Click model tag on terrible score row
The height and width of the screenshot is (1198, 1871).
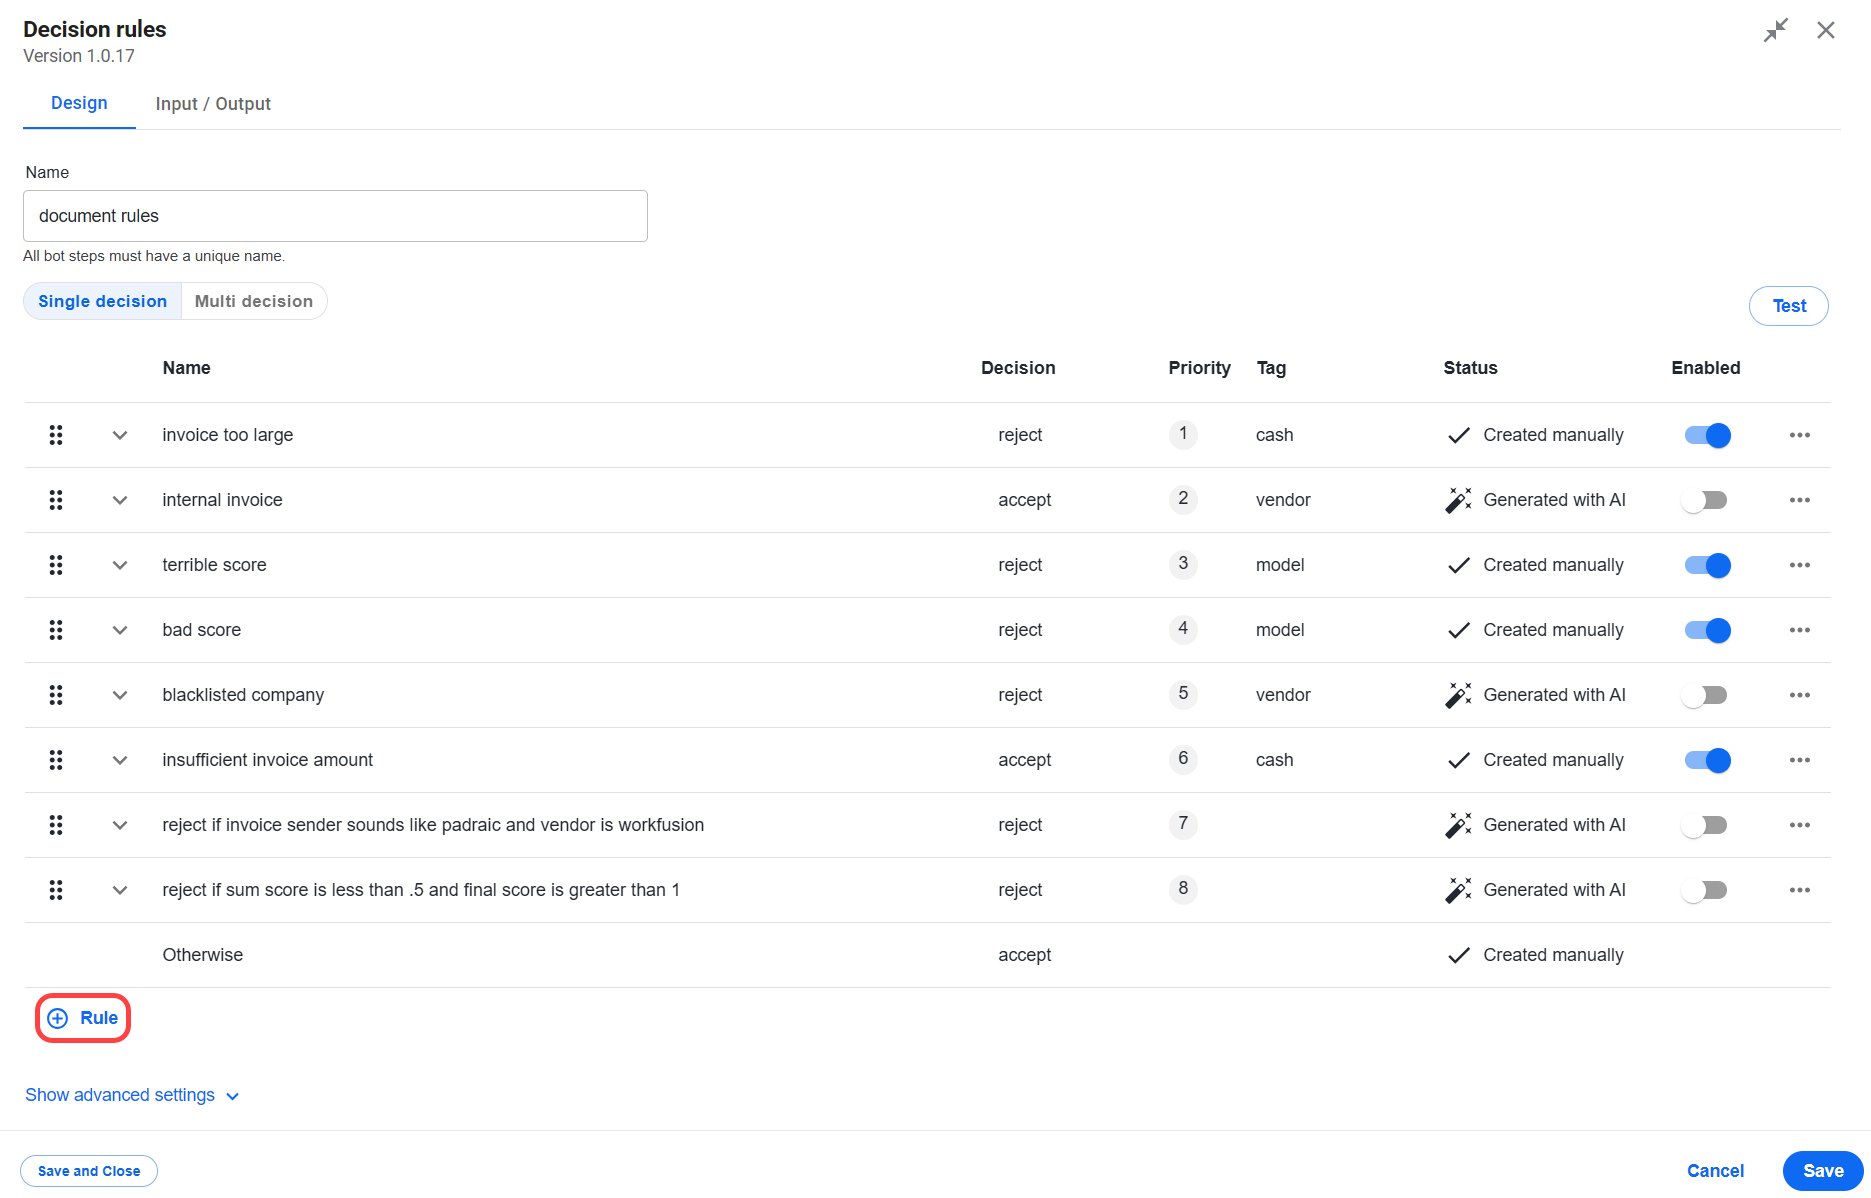pos(1280,565)
